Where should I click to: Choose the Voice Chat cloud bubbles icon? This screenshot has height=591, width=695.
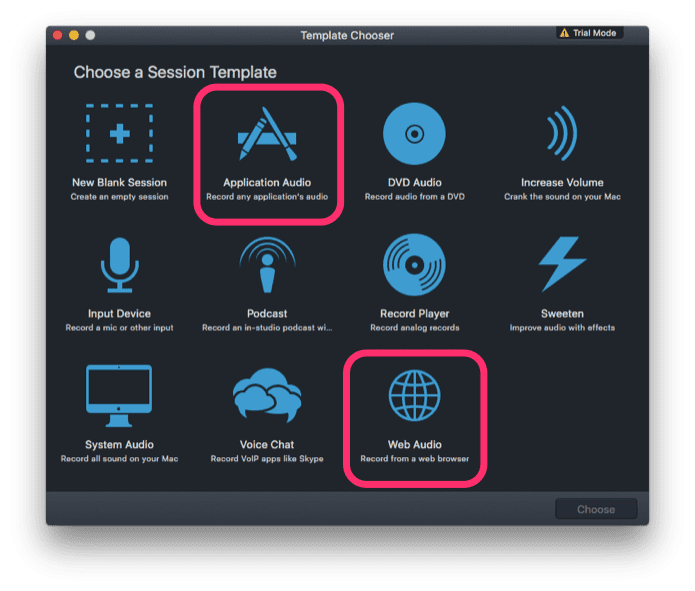point(267,395)
